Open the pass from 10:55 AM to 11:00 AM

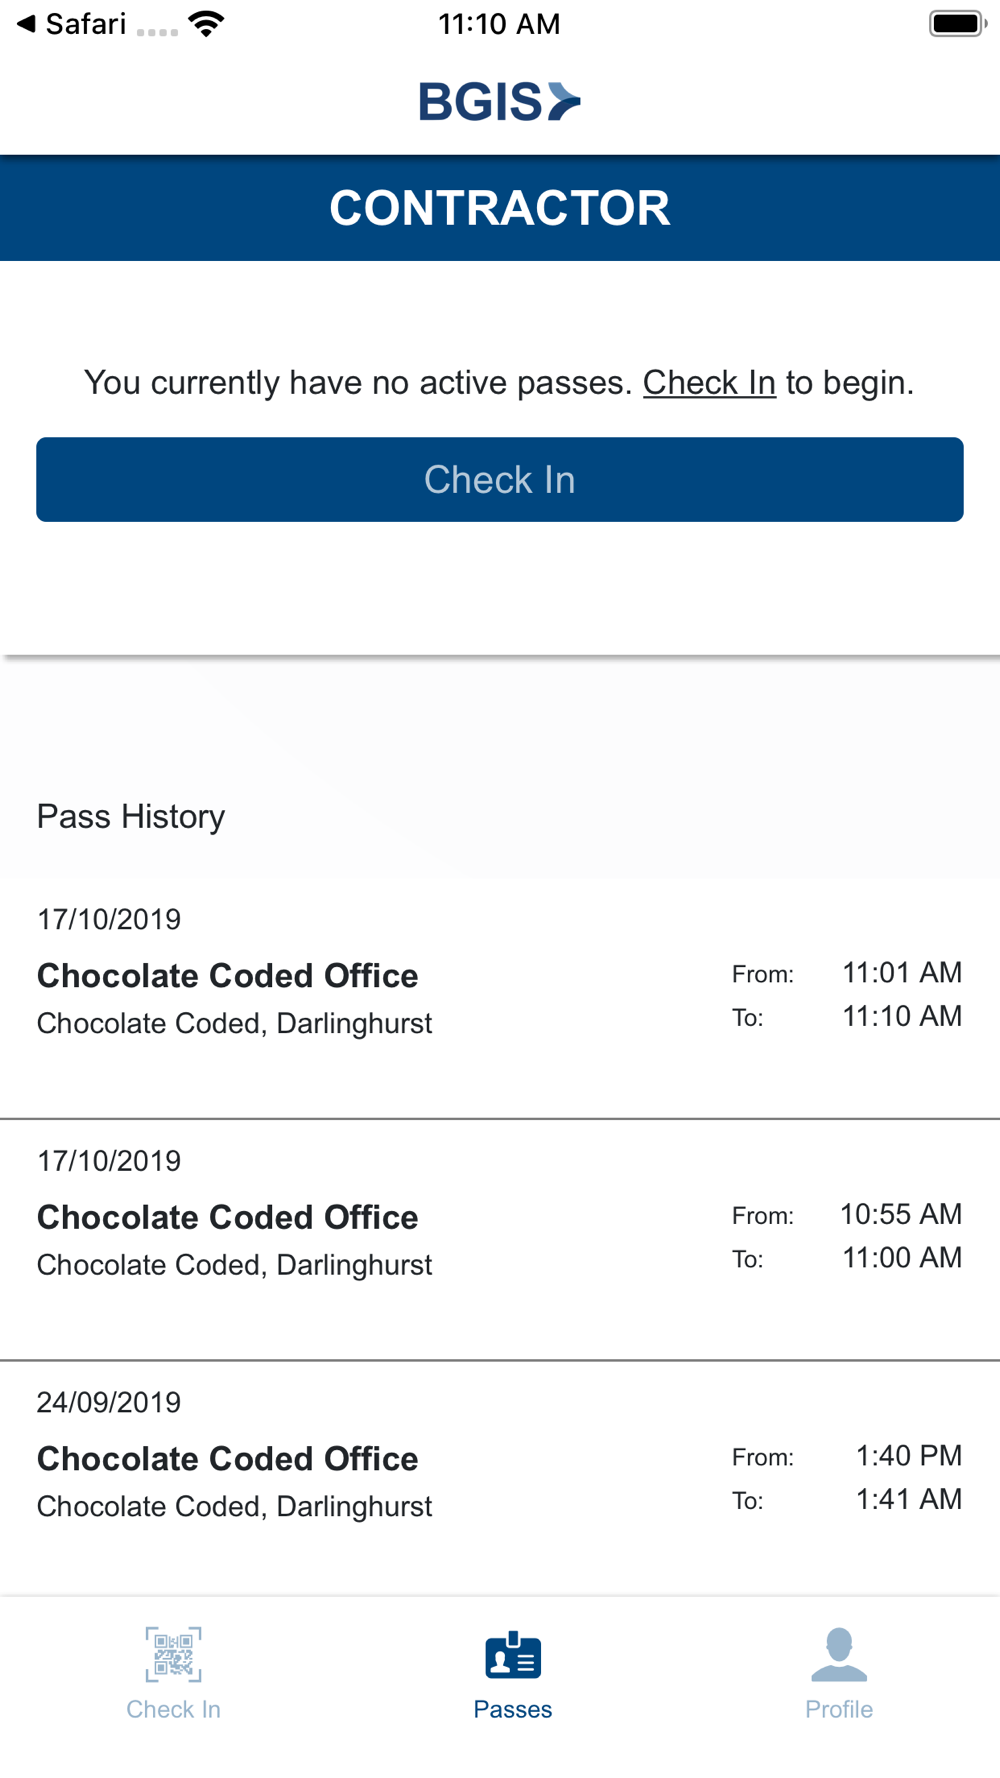tap(500, 1240)
